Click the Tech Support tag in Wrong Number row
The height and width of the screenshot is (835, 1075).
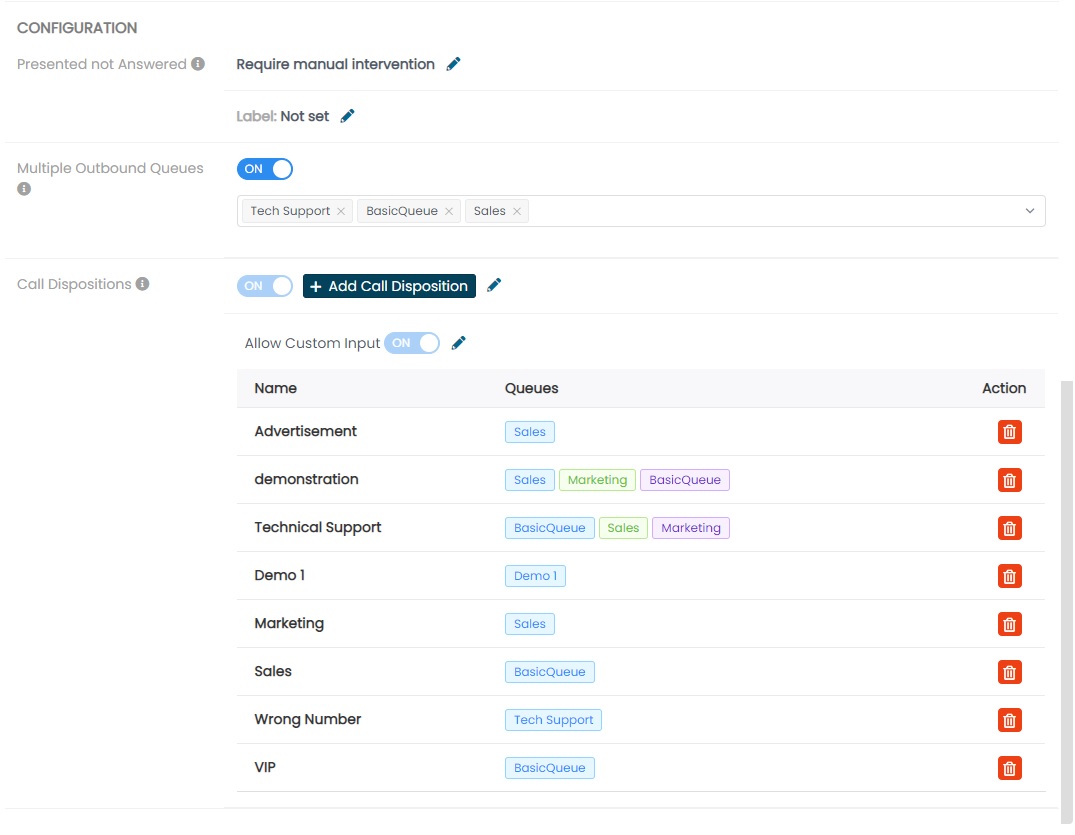coord(553,720)
